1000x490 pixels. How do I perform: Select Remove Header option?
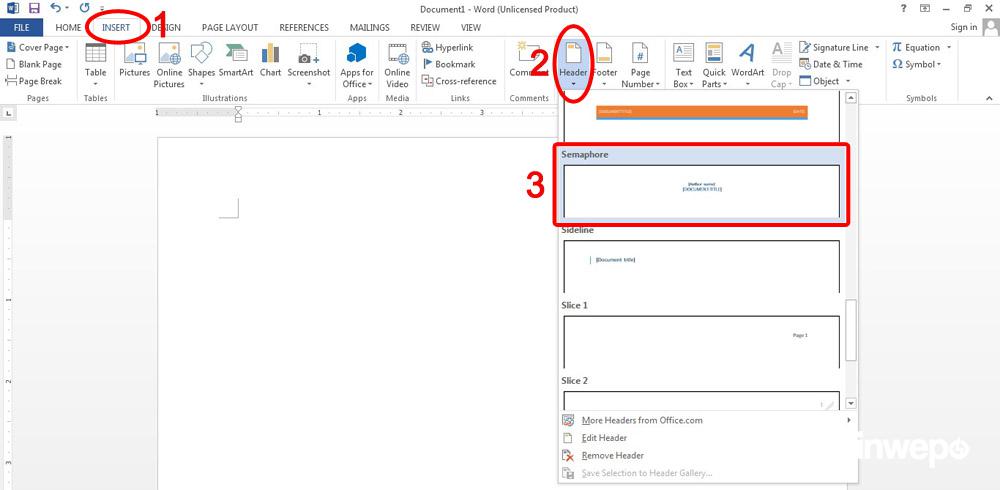pos(612,456)
